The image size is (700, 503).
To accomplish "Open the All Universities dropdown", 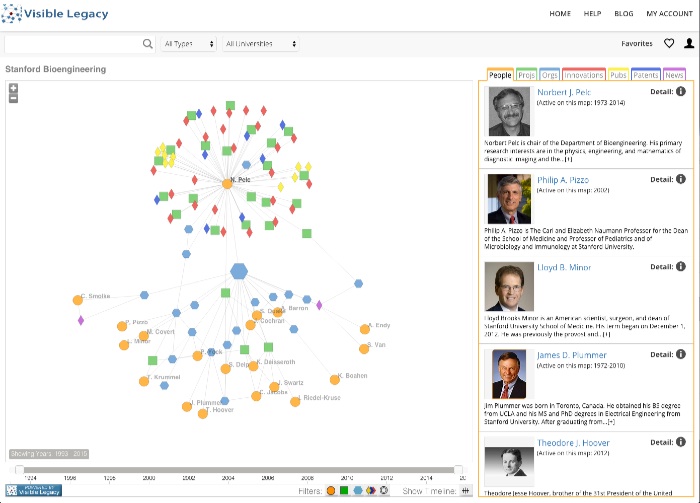I will (x=261, y=44).
